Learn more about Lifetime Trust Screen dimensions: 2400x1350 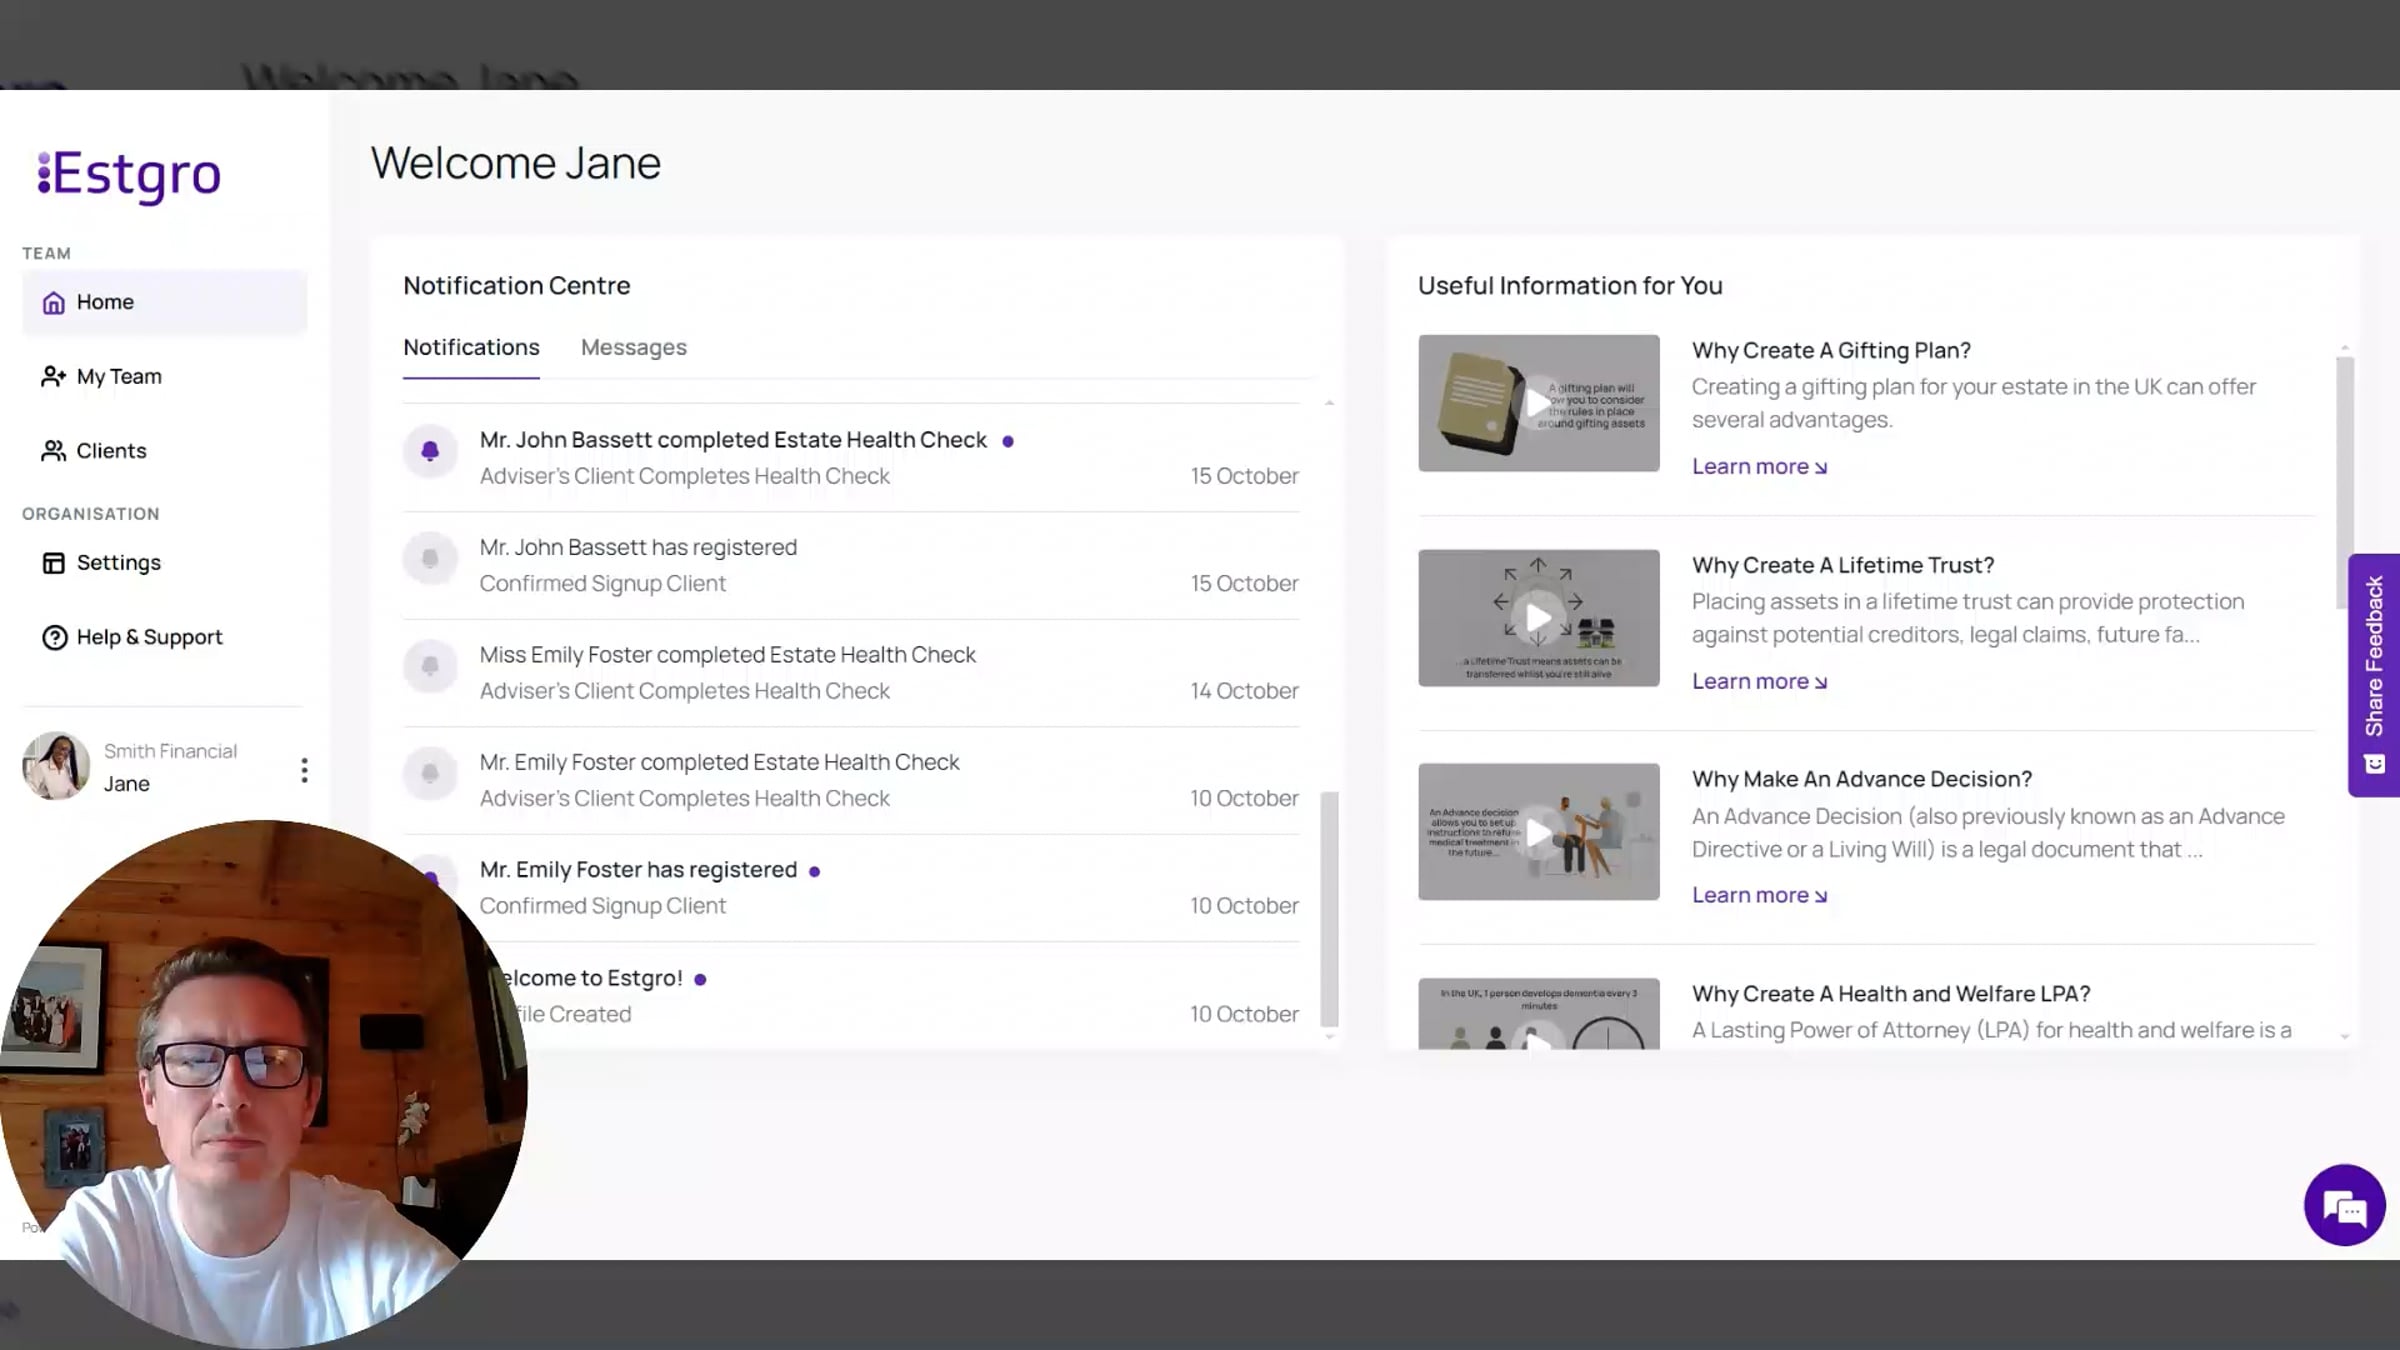[x=1759, y=682]
